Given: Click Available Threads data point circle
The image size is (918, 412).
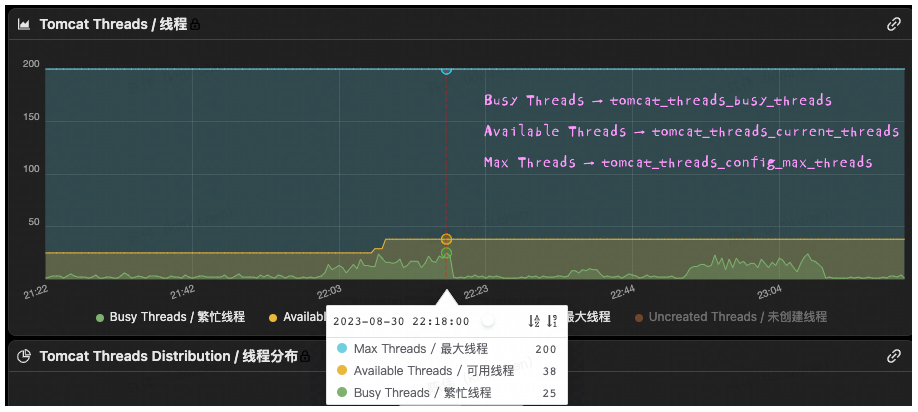Looking at the screenshot, I should point(446,239).
